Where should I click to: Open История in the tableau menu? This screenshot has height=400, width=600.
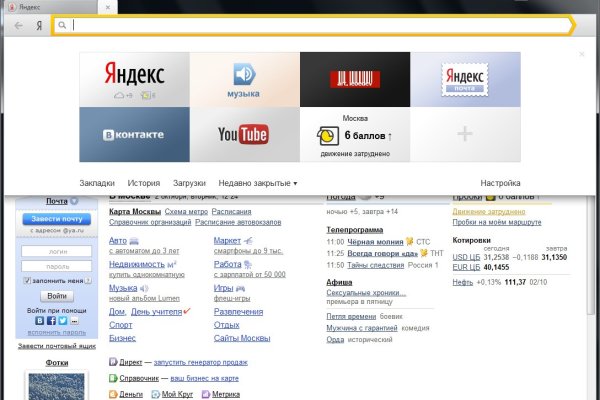144,184
